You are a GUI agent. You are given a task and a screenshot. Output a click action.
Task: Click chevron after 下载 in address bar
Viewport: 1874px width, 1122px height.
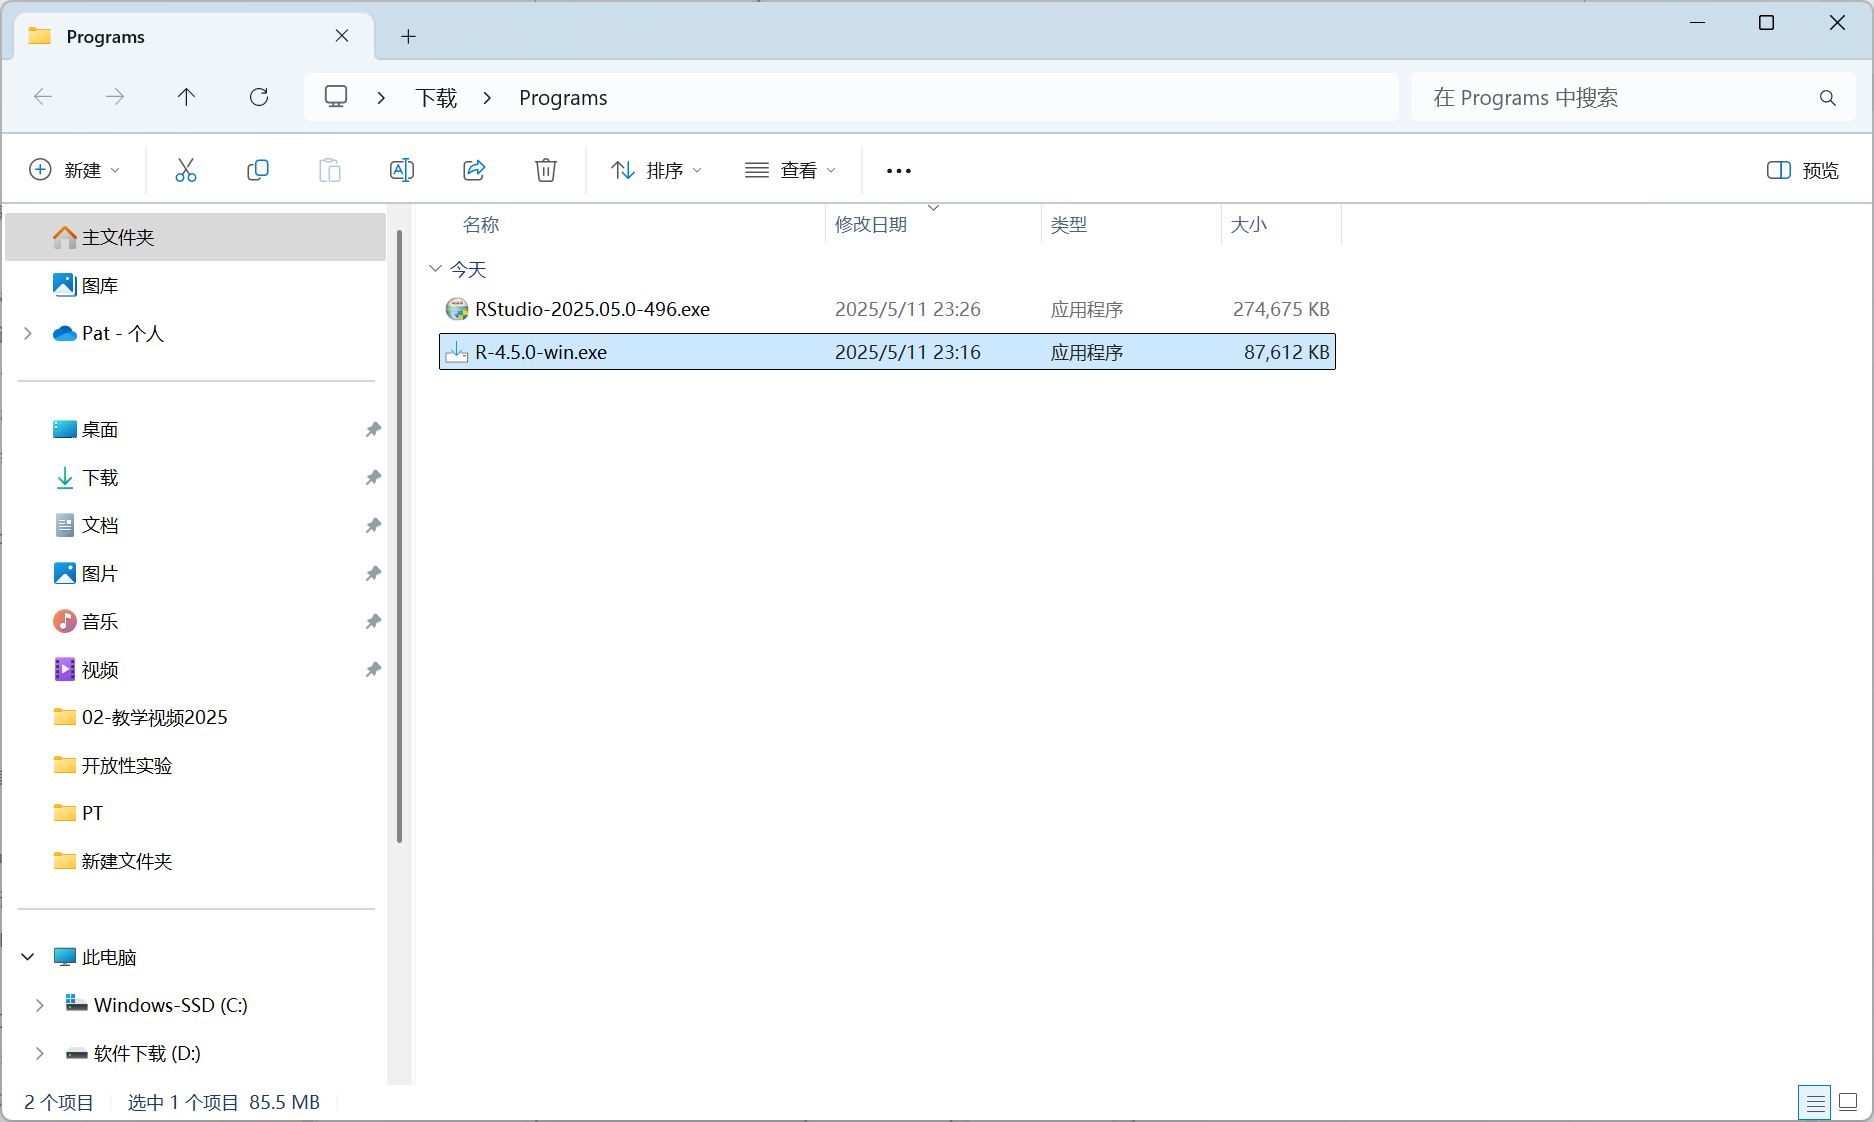[x=487, y=98]
